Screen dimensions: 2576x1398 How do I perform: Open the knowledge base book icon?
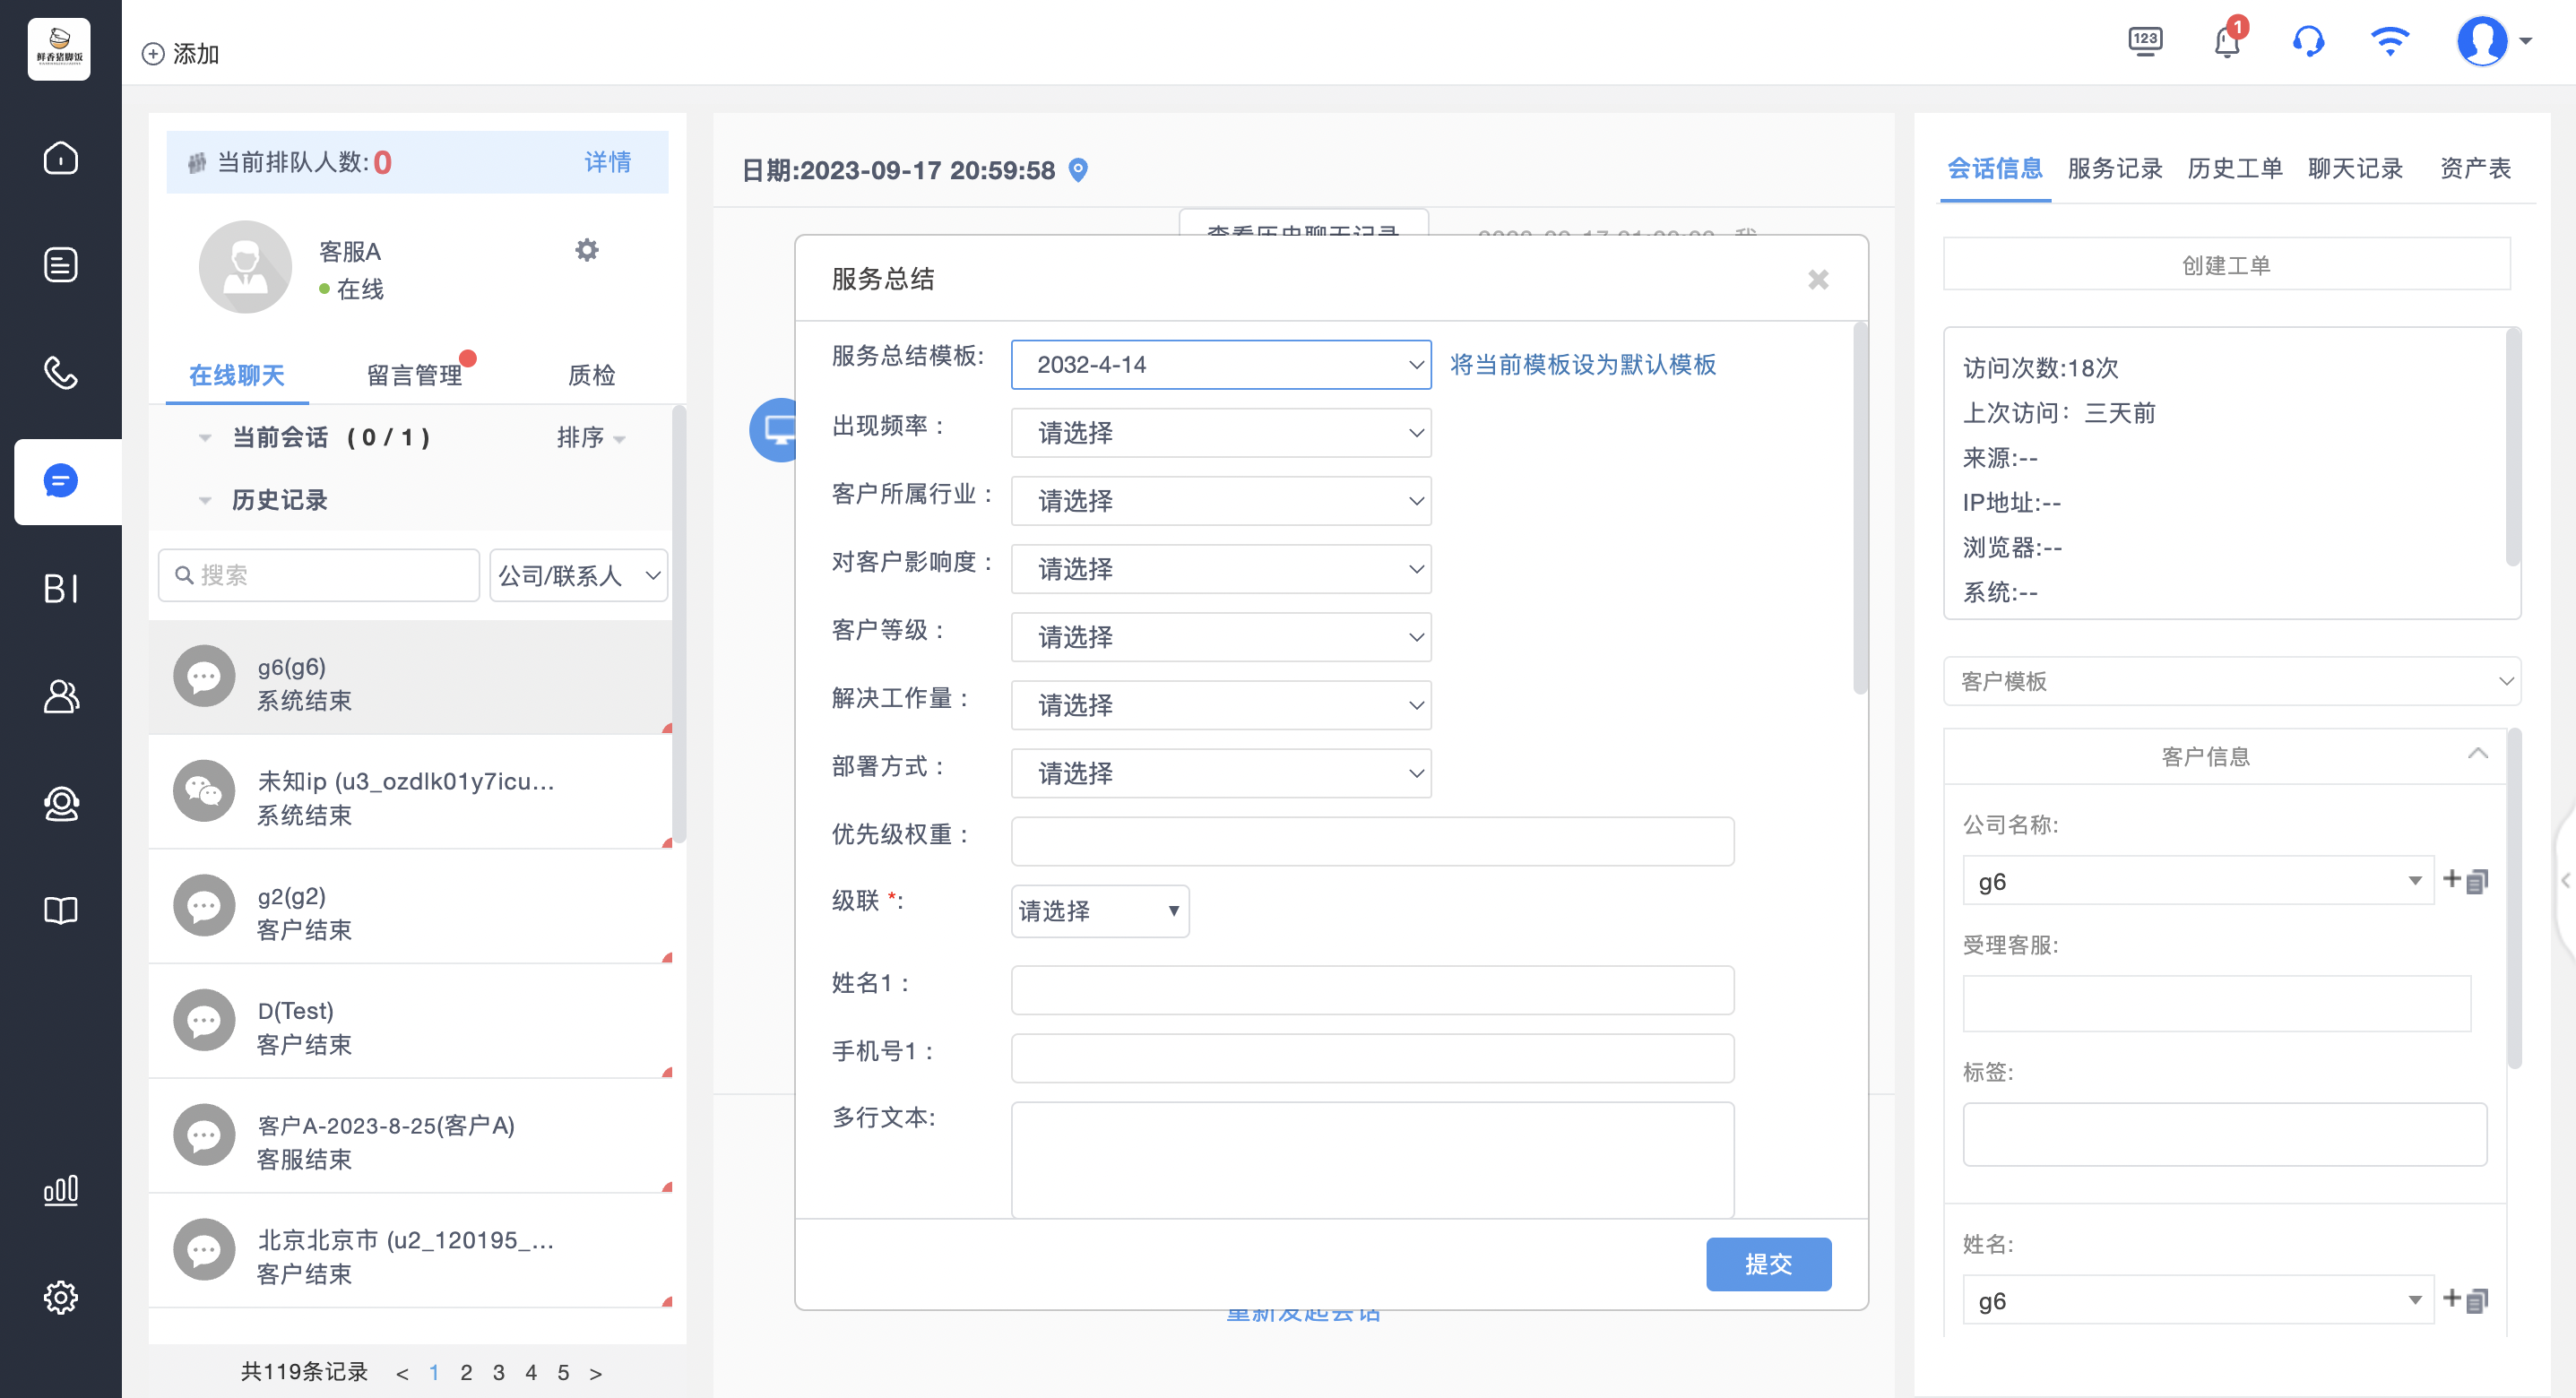61,910
